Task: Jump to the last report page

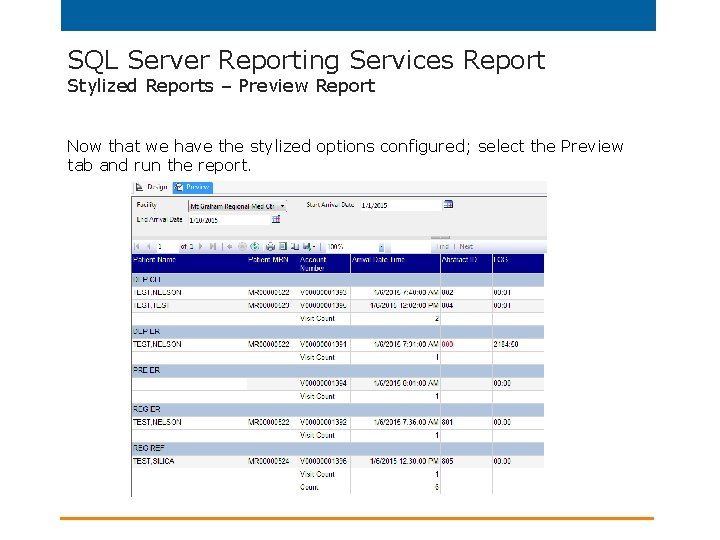Action: (x=213, y=247)
